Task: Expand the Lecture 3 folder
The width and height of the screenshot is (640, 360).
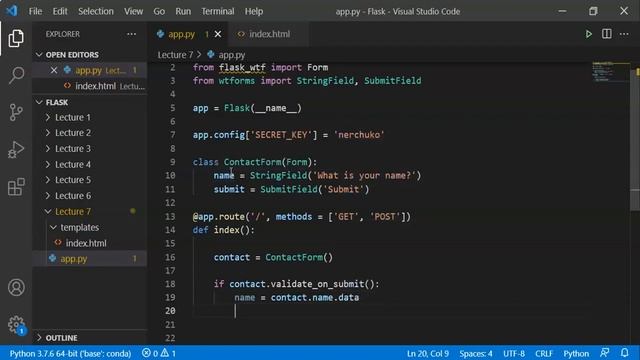Action: pos(48,149)
